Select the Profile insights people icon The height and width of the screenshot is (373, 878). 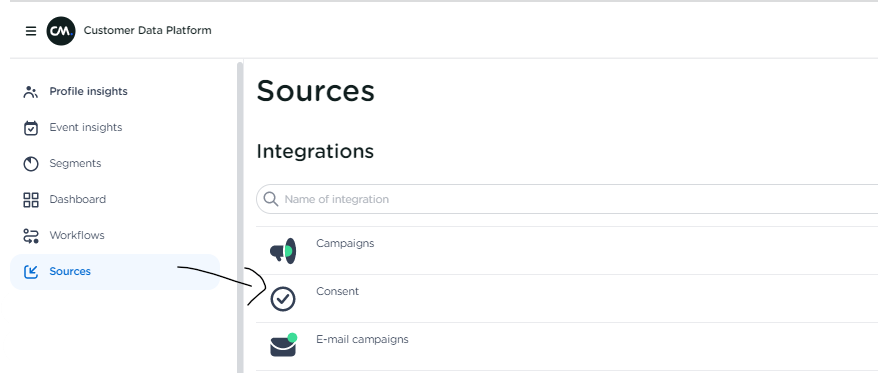[31, 92]
